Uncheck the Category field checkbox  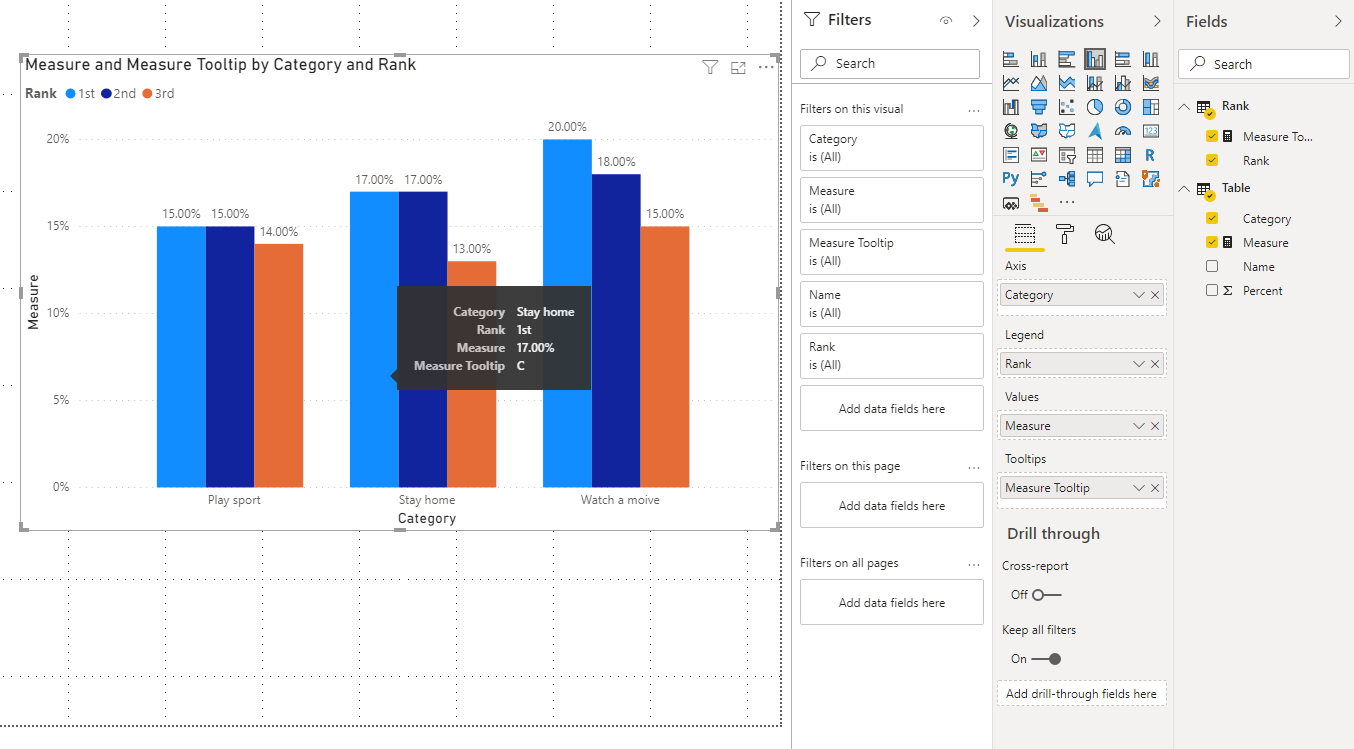(1212, 218)
